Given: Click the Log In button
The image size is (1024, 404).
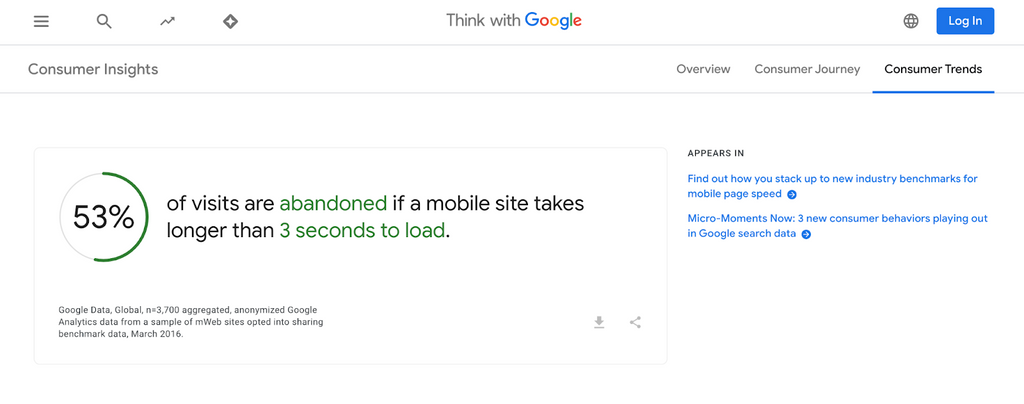Looking at the screenshot, I should pos(965,21).
